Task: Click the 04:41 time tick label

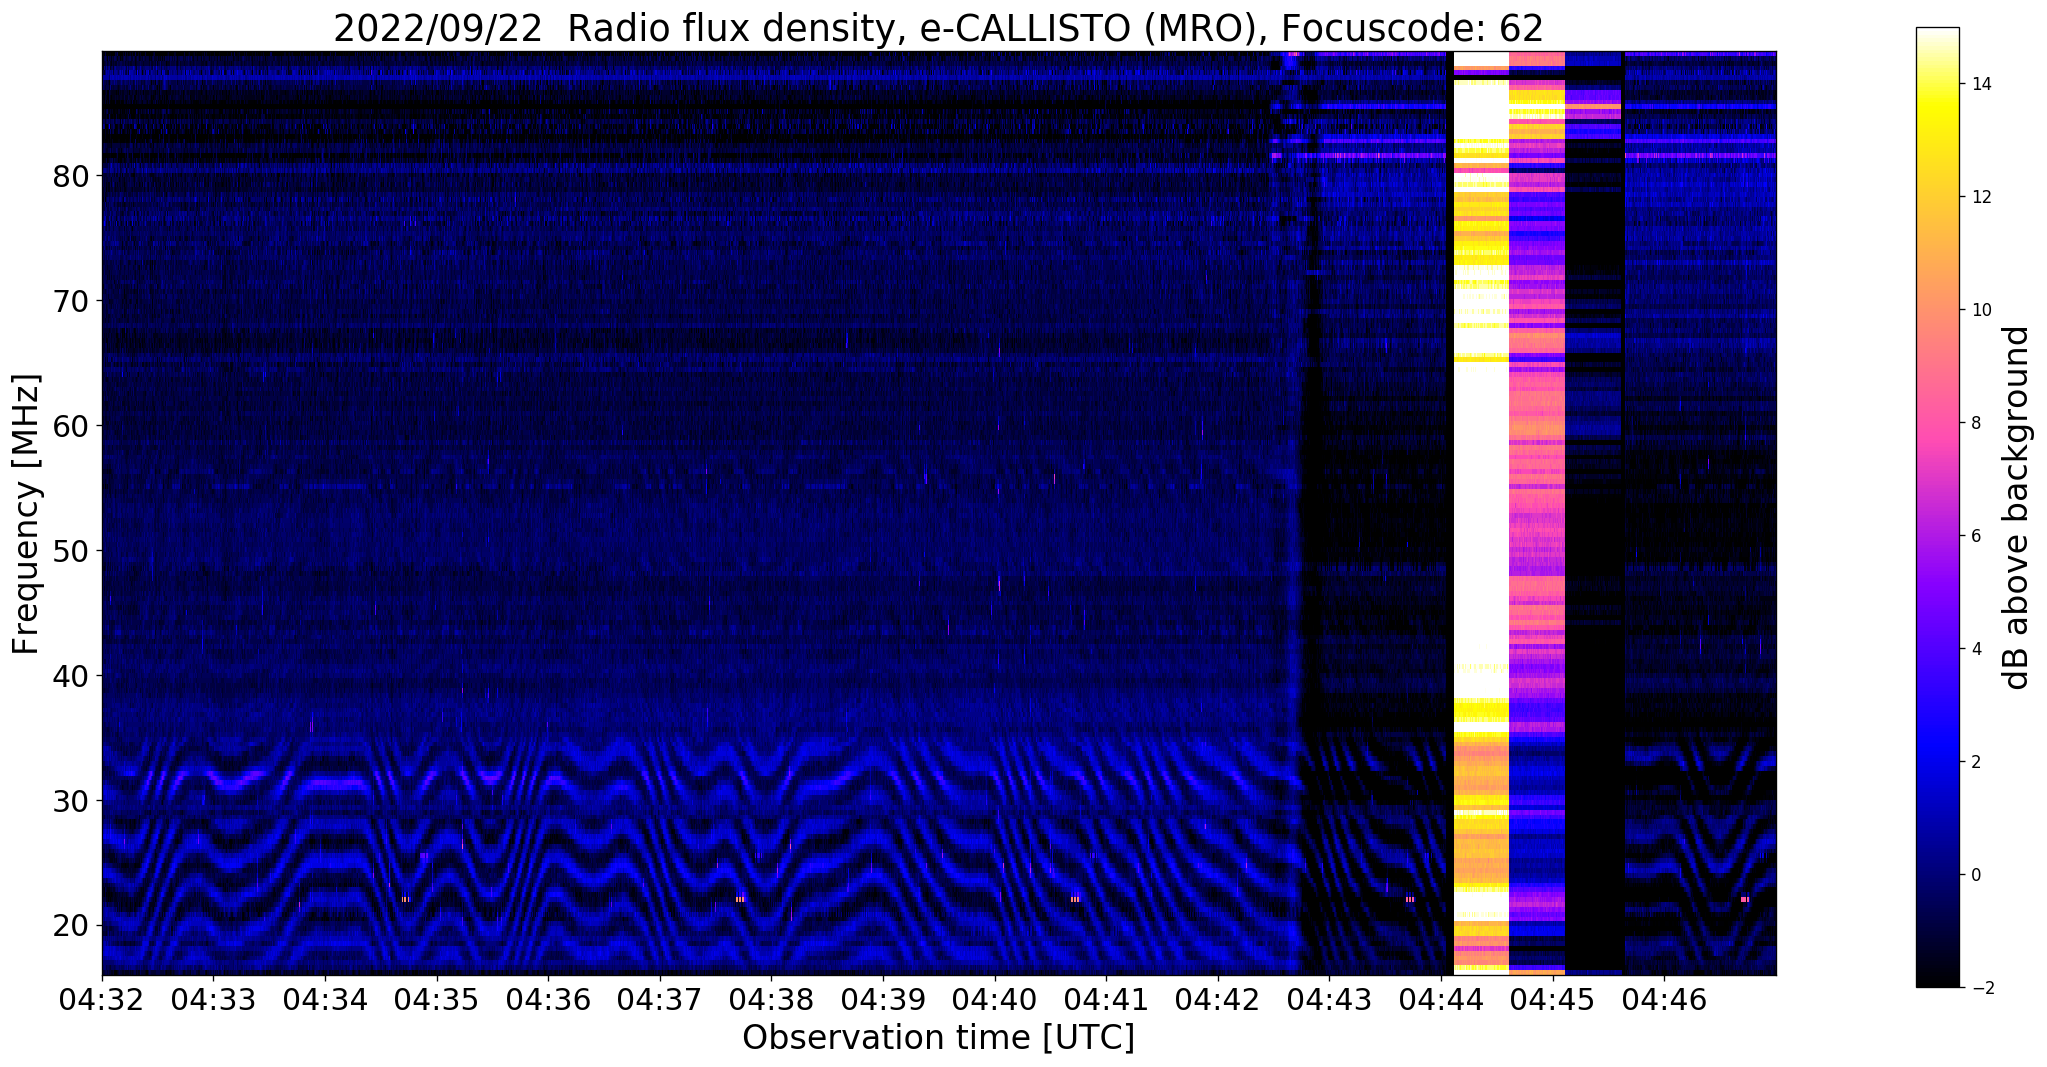Action: 1106,999
